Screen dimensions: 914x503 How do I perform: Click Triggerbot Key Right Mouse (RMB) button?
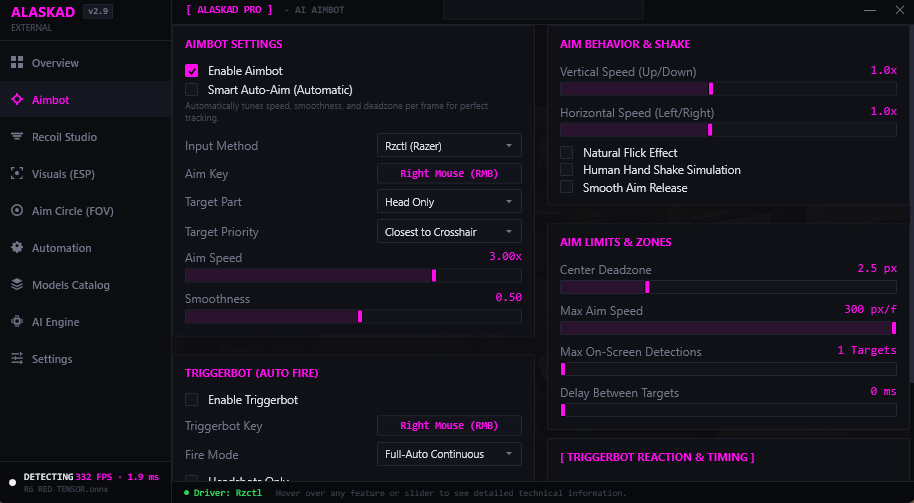pyautogui.click(x=449, y=425)
